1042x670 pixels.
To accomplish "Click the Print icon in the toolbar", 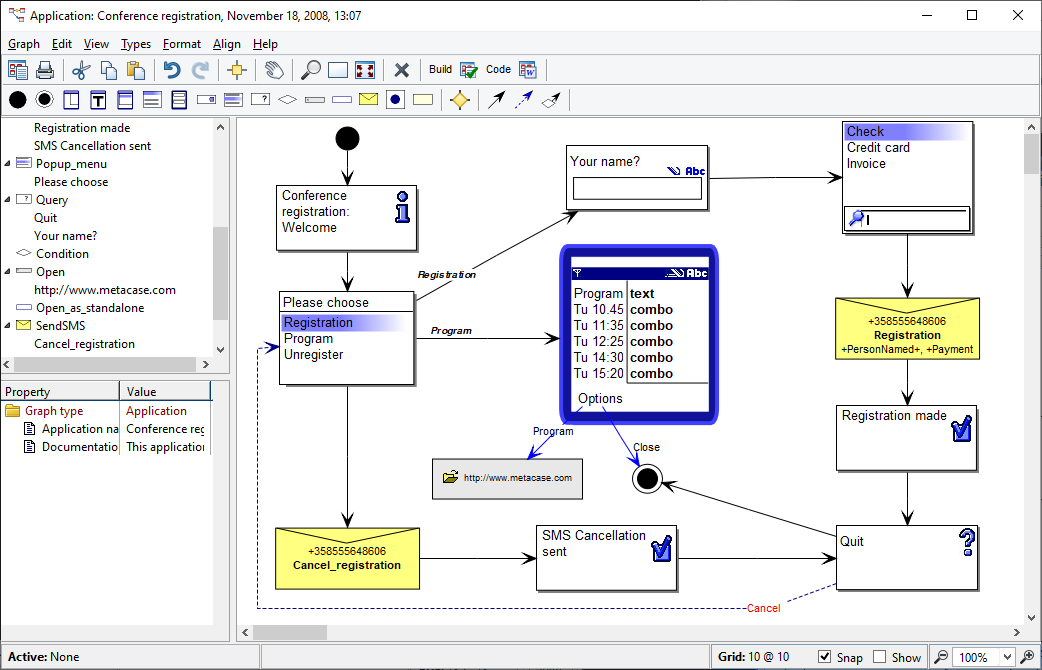I will click(45, 70).
